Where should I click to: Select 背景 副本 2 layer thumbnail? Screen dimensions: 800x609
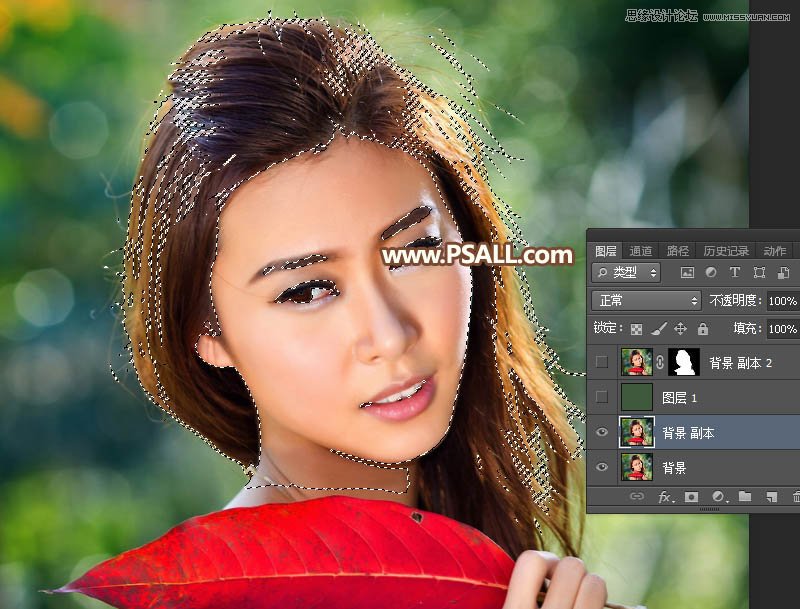[x=636, y=362]
